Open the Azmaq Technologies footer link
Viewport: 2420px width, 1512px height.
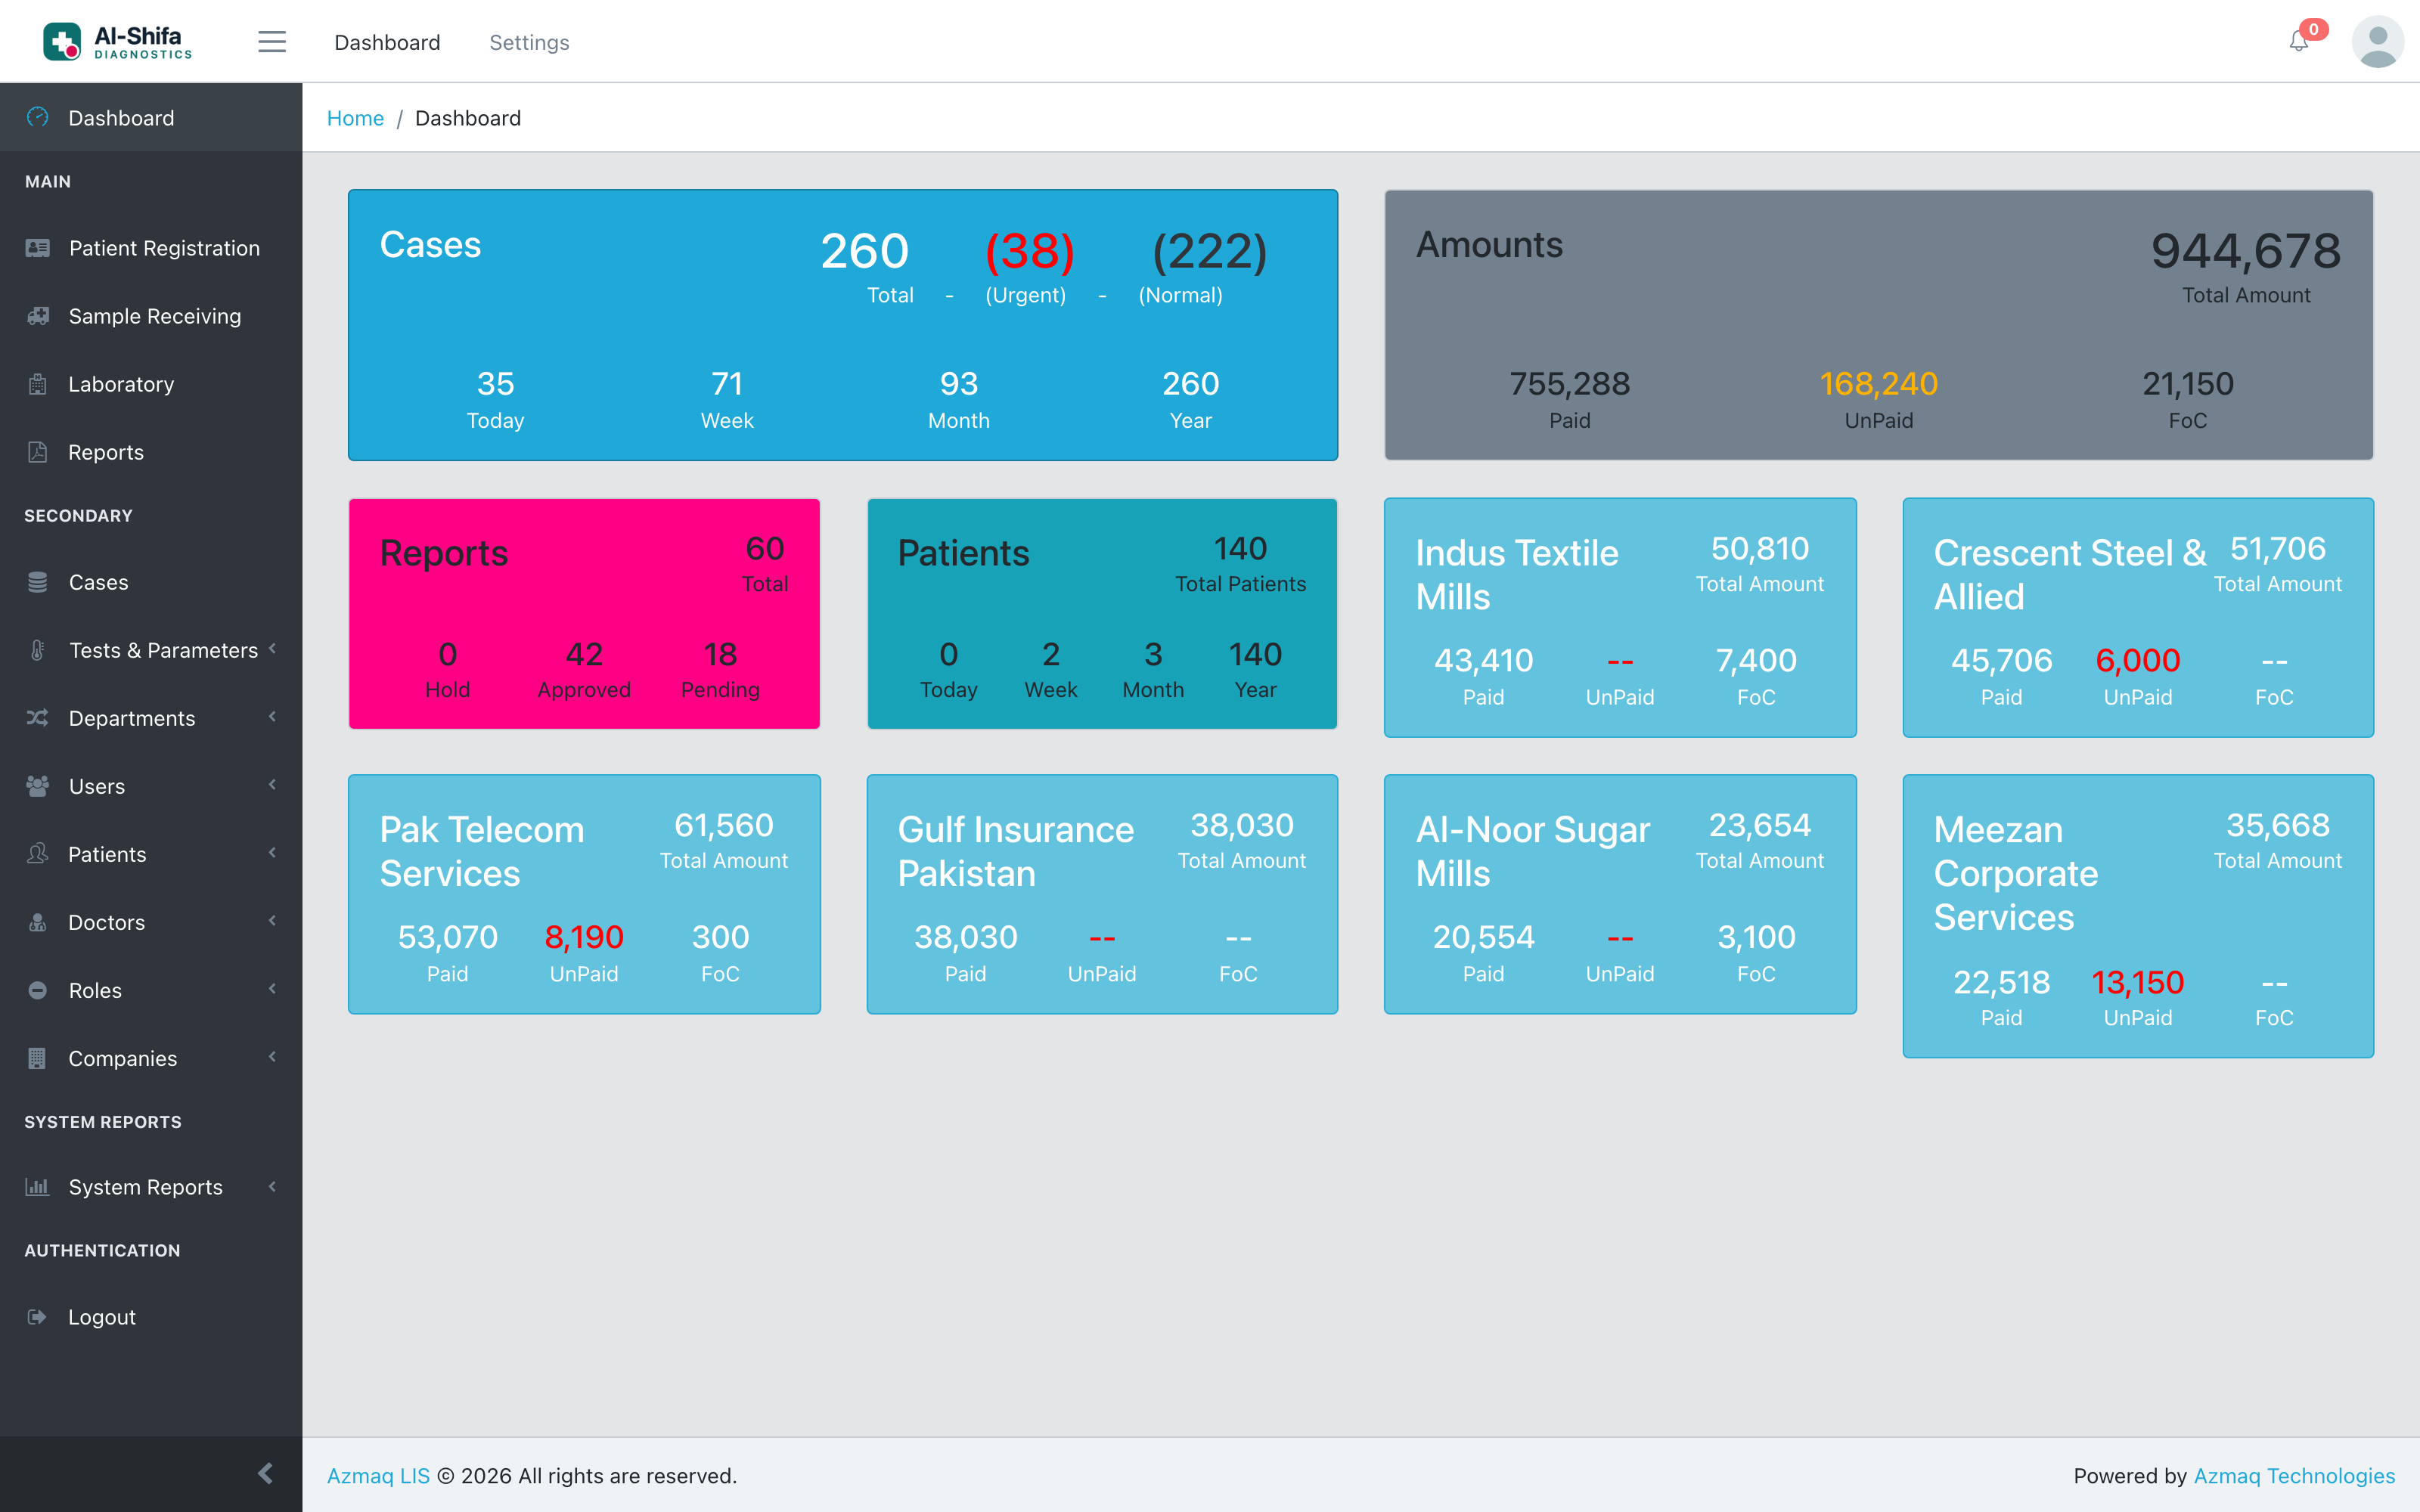2294,1476
